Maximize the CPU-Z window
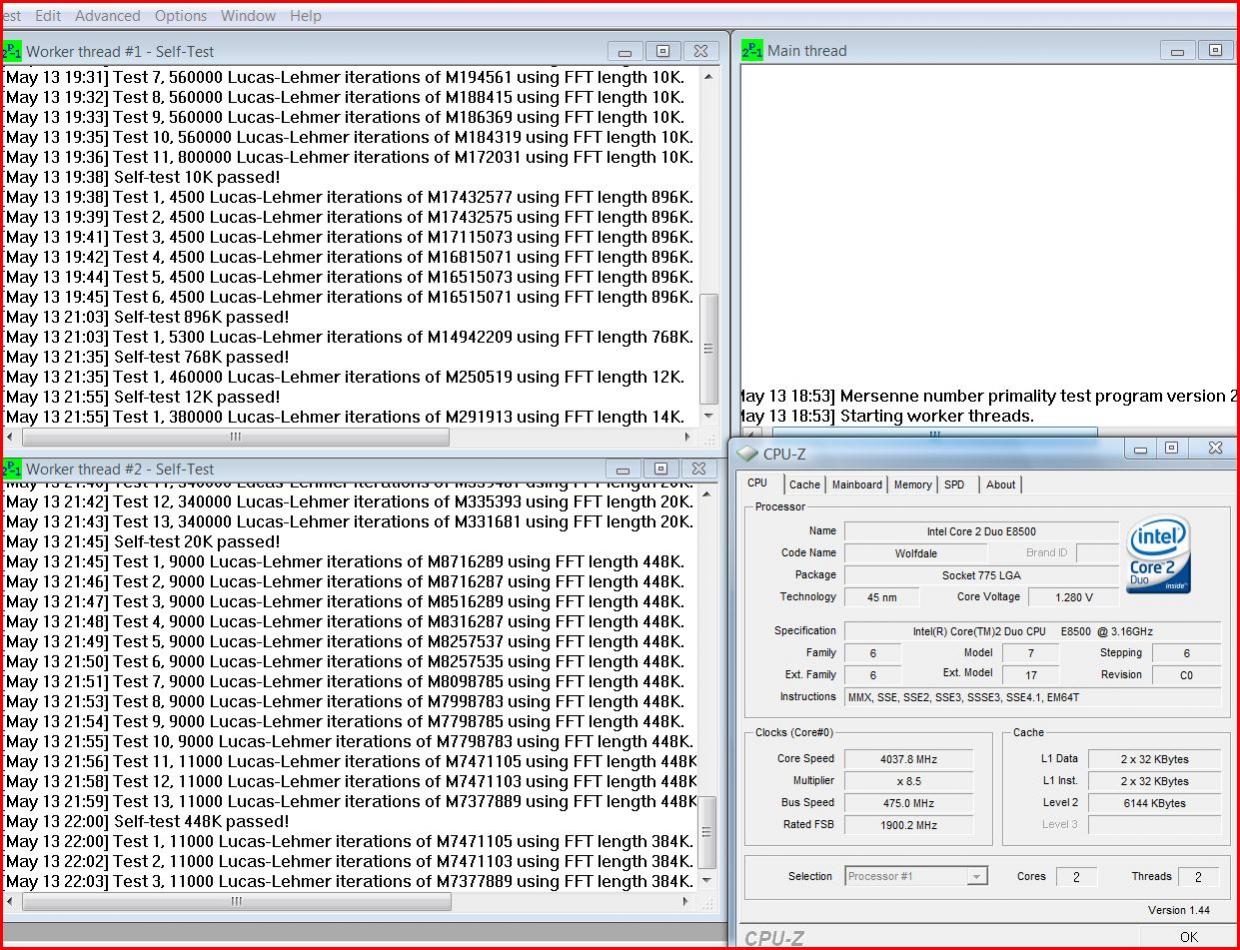Image resolution: width=1240 pixels, height=950 pixels. (1172, 449)
